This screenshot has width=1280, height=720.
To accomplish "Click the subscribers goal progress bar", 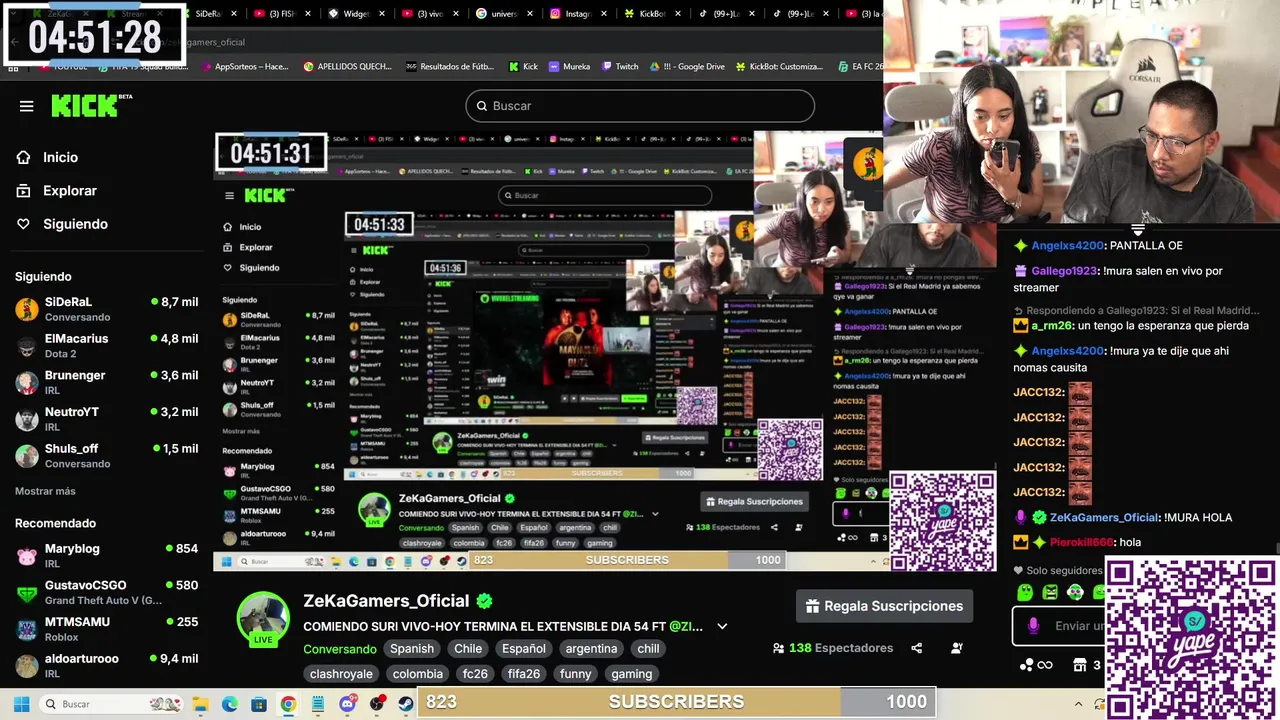I will [x=677, y=702].
